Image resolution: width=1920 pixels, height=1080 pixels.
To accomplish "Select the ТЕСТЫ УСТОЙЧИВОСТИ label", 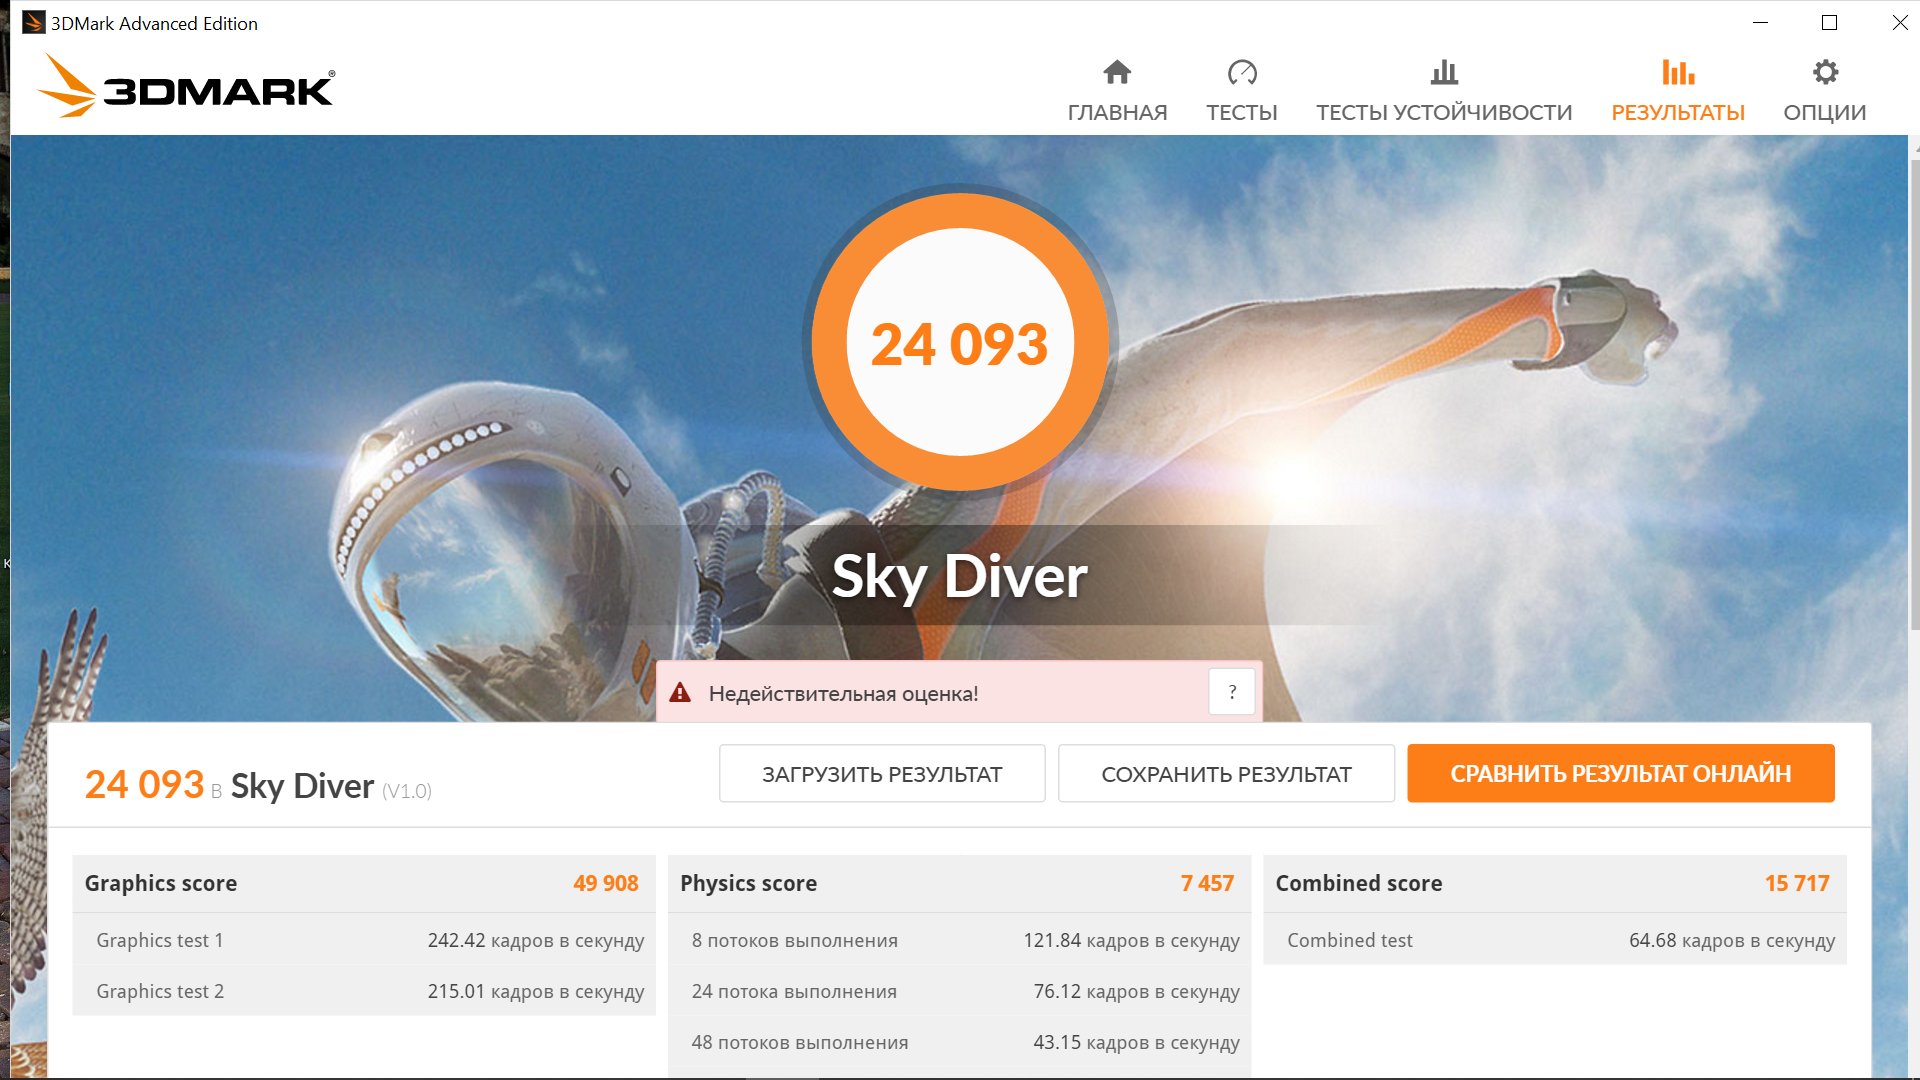I will coord(1444,113).
